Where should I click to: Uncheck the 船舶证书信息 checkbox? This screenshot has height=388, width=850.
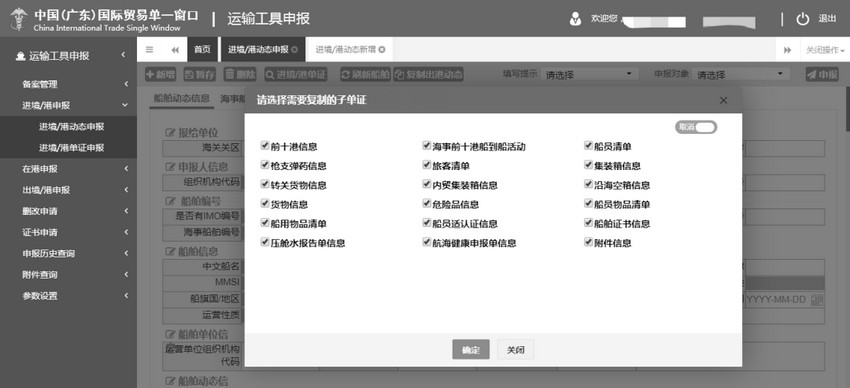tap(588, 223)
